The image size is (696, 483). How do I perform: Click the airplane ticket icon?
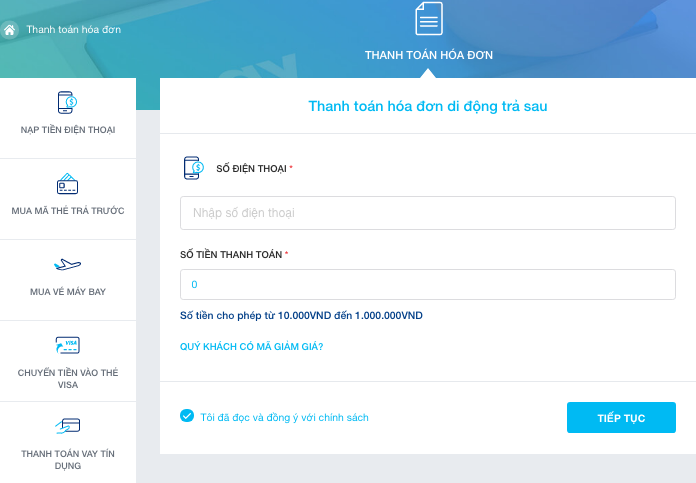pos(68,265)
